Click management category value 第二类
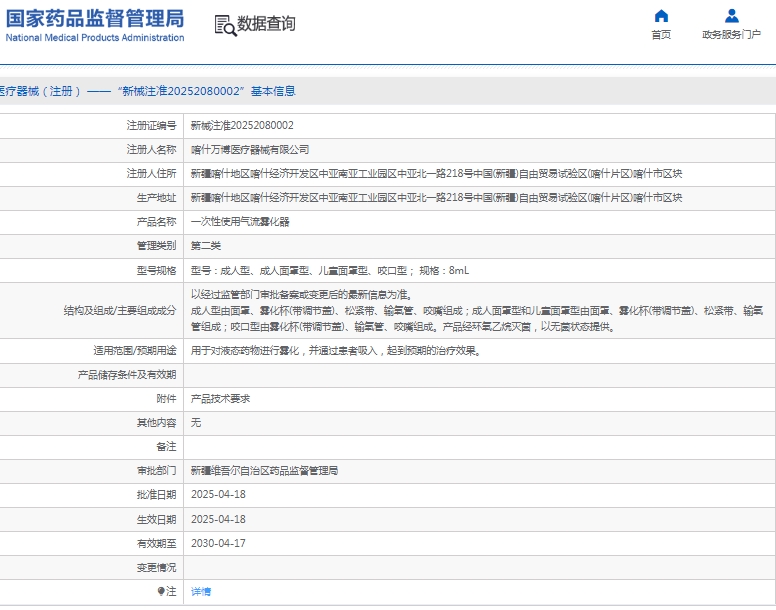The height and width of the screenshot is (610, 776). coord(206,246)
